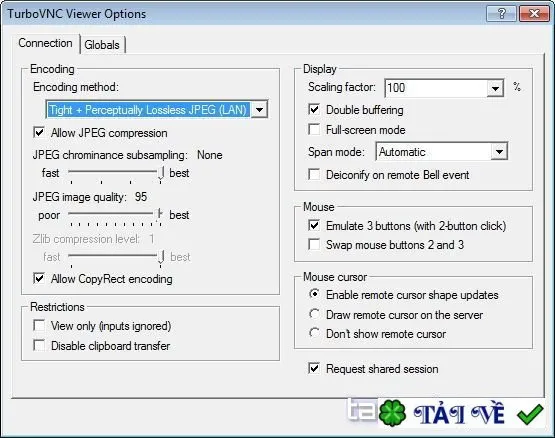The width and height of the screenshot is (555, 438).
Task: Click the selected Tight + Perceptually Lossless JPEG text
Action: tap(148, 110)
